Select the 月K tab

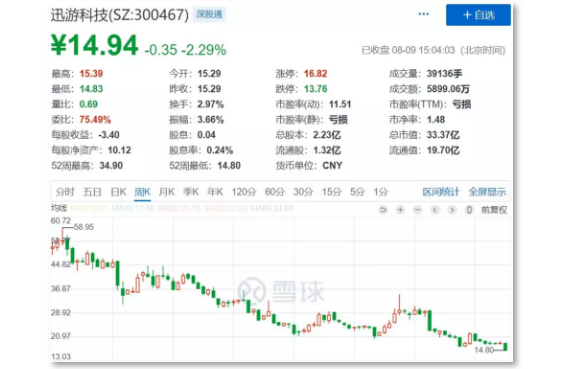(x=167, y=192)
